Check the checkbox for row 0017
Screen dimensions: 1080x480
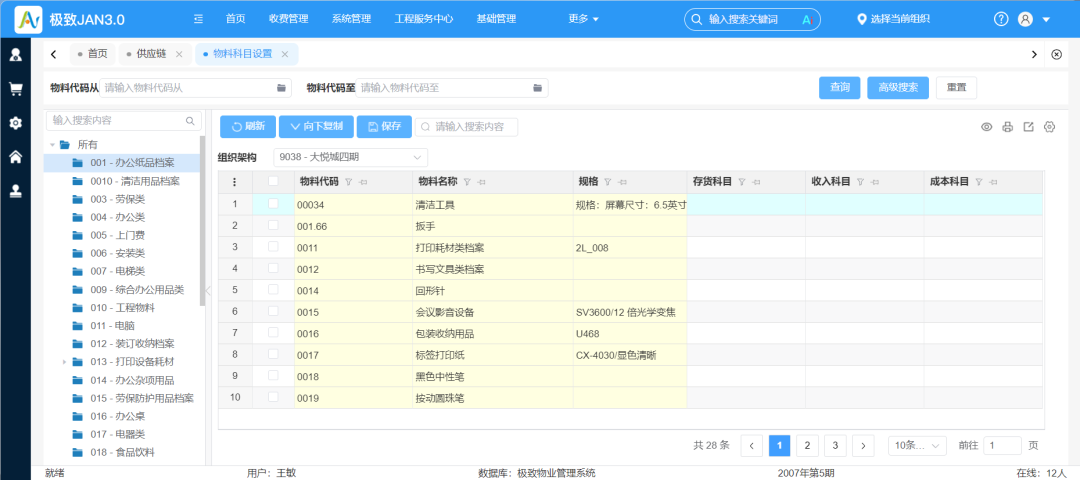coord(273,353)
